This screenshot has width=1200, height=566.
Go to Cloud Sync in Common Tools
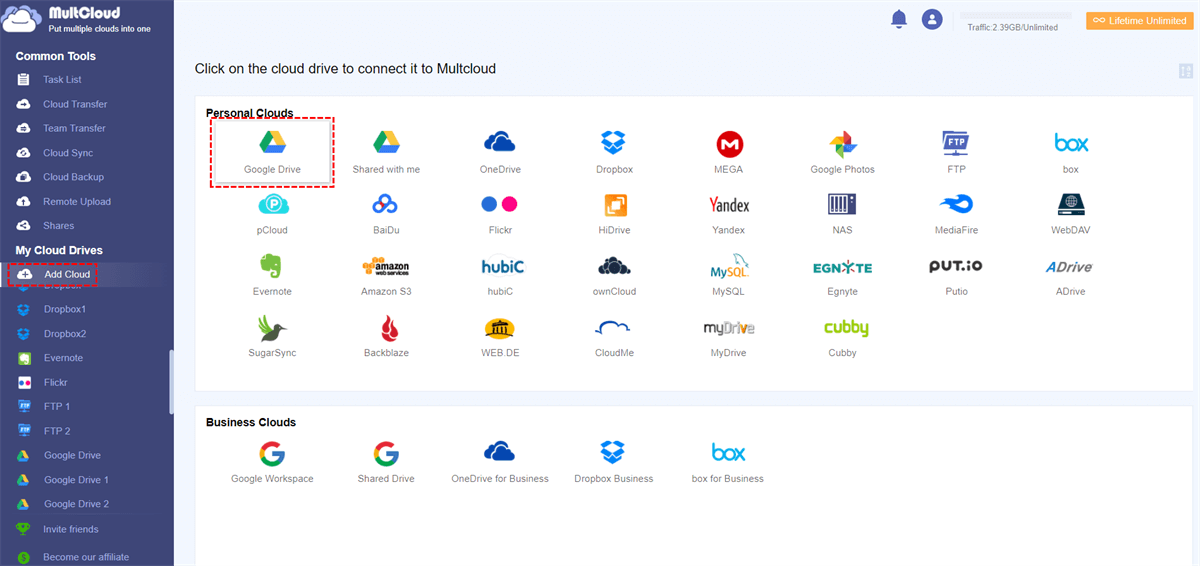pyautogui.click(x=68, y=153)
